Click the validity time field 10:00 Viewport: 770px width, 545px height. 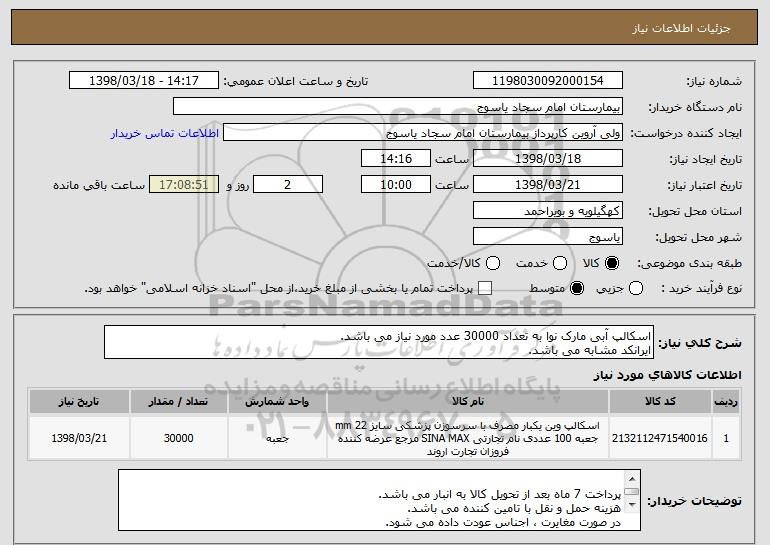tap(396, 185)
